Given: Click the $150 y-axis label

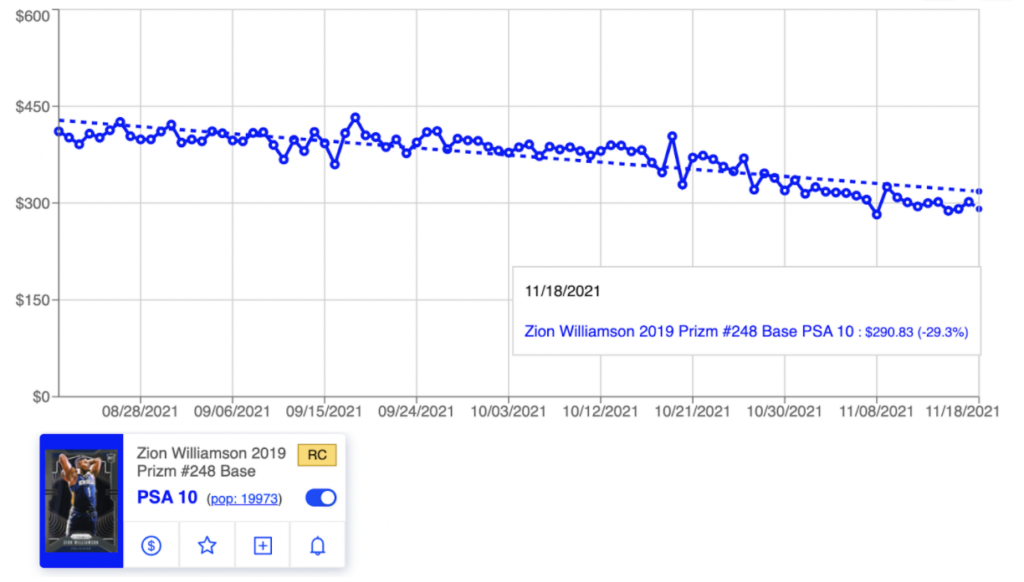Looking at the screenshot, I should coord(33,300).
